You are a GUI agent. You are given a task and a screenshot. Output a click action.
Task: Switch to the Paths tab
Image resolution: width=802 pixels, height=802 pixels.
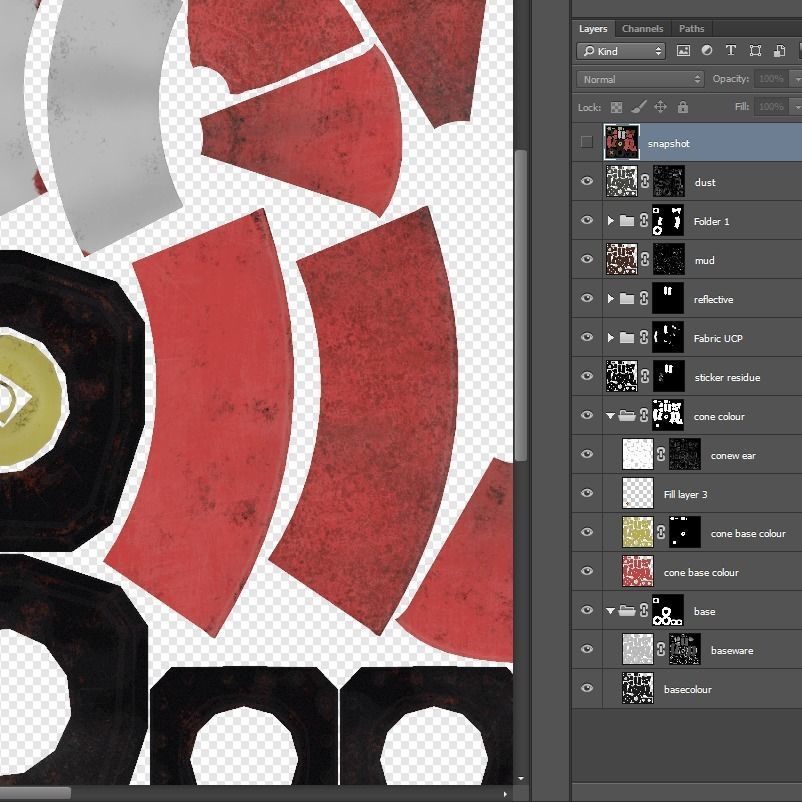pyautogui.click(x=692, y=29)
